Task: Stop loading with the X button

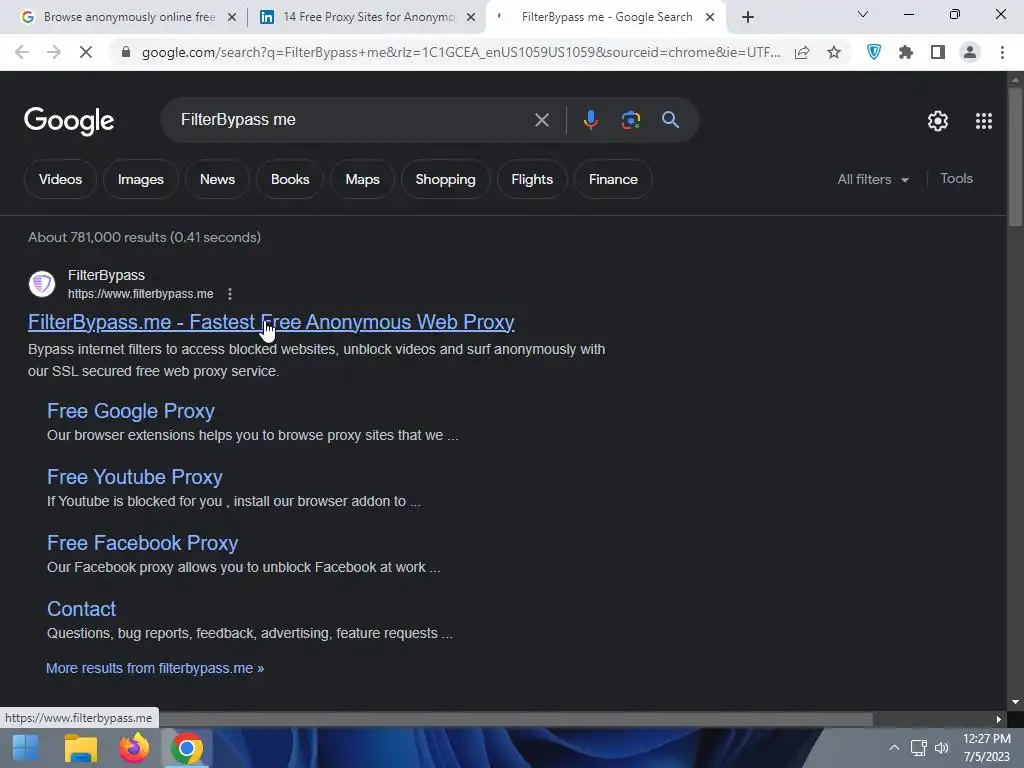Action: [86, 52]
